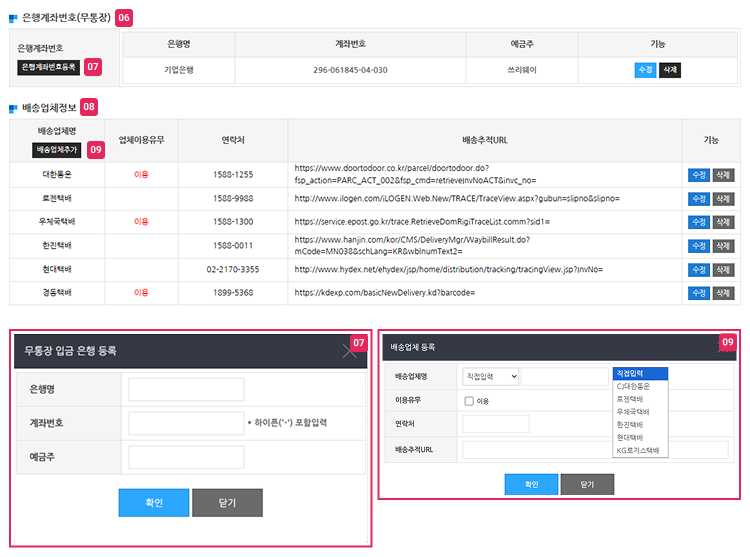Focus the 예금주 input field
The height and width of the screenshot is (557, 750).
186,457
